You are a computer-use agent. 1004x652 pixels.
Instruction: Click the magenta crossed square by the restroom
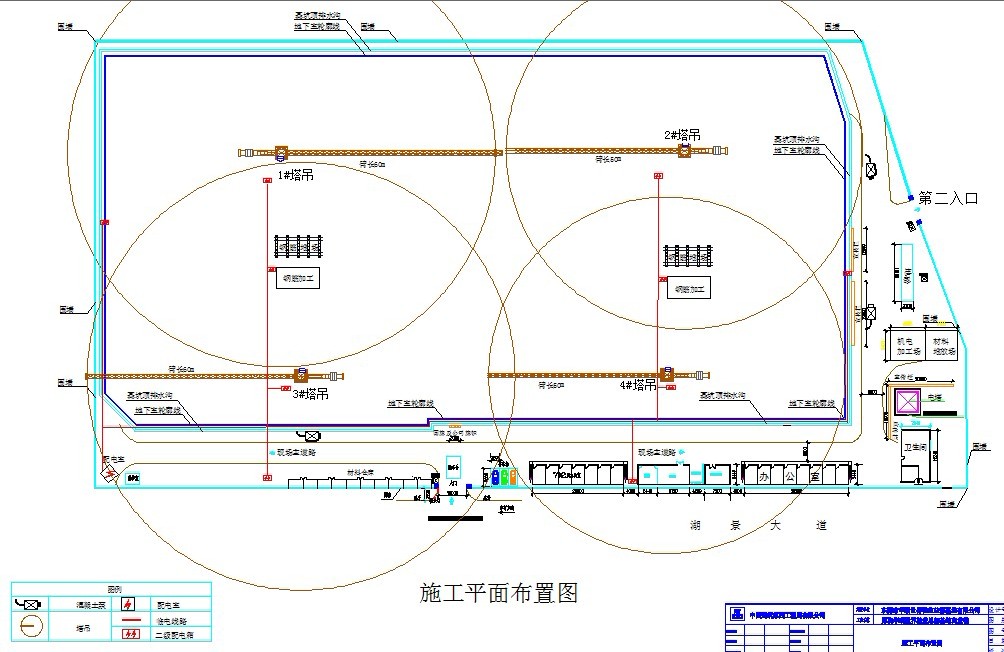pos(907,403)
